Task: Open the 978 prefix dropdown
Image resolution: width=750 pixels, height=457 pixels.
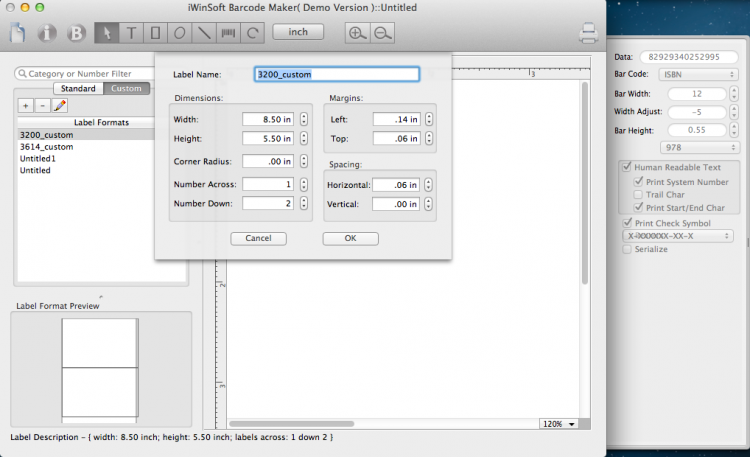Action: point(699,147)
